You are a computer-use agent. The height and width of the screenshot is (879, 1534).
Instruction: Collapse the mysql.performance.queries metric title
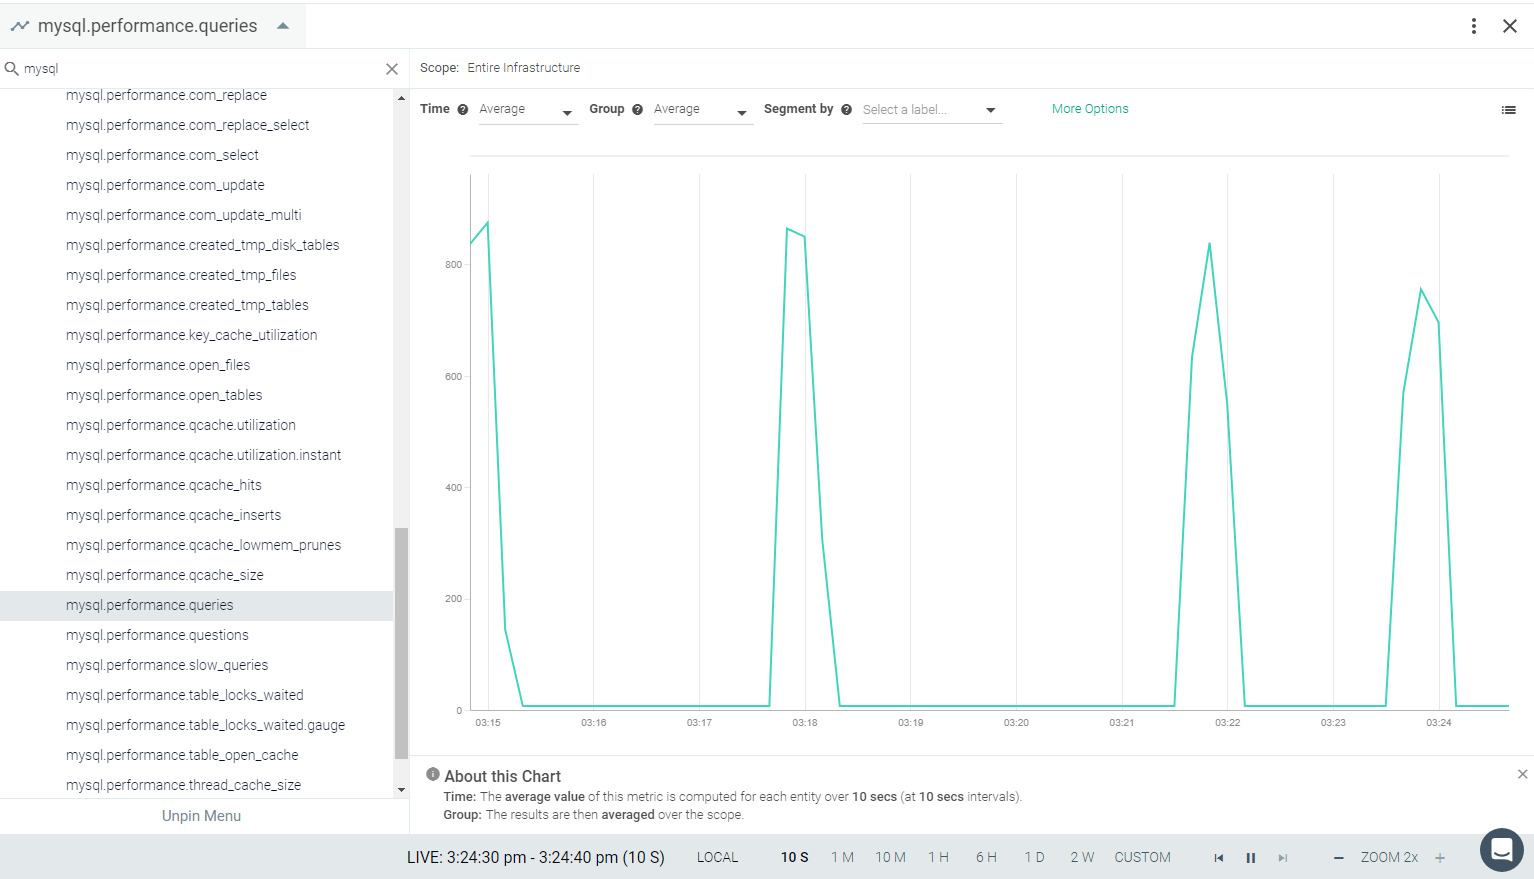(x=283, y=26)
